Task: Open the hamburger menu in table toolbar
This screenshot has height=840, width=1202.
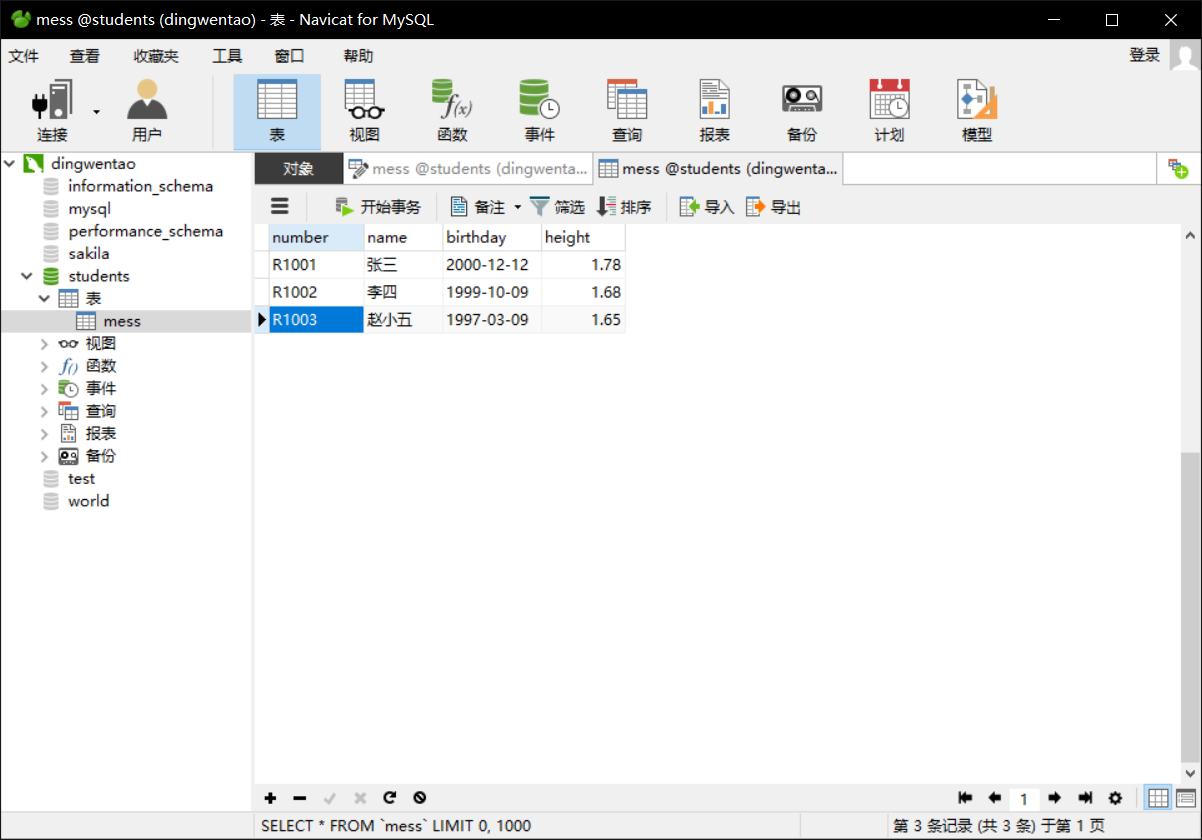Action: coord(280,206)
